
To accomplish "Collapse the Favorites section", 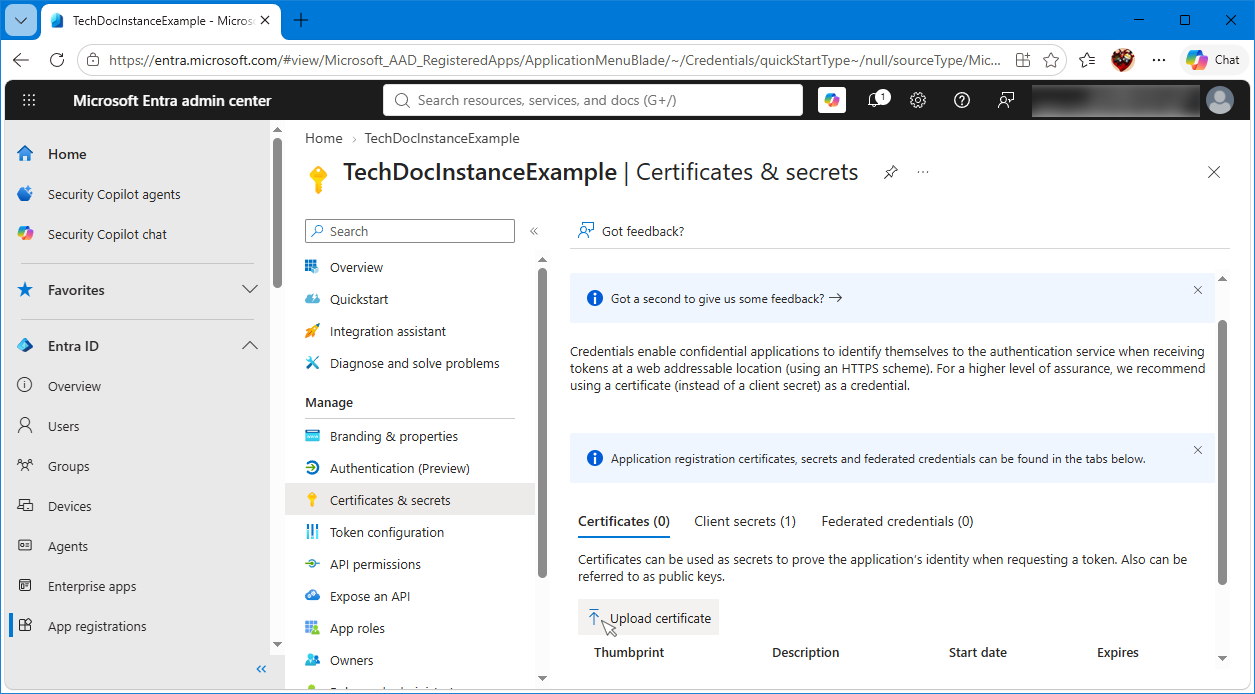I will coord(250,290).
